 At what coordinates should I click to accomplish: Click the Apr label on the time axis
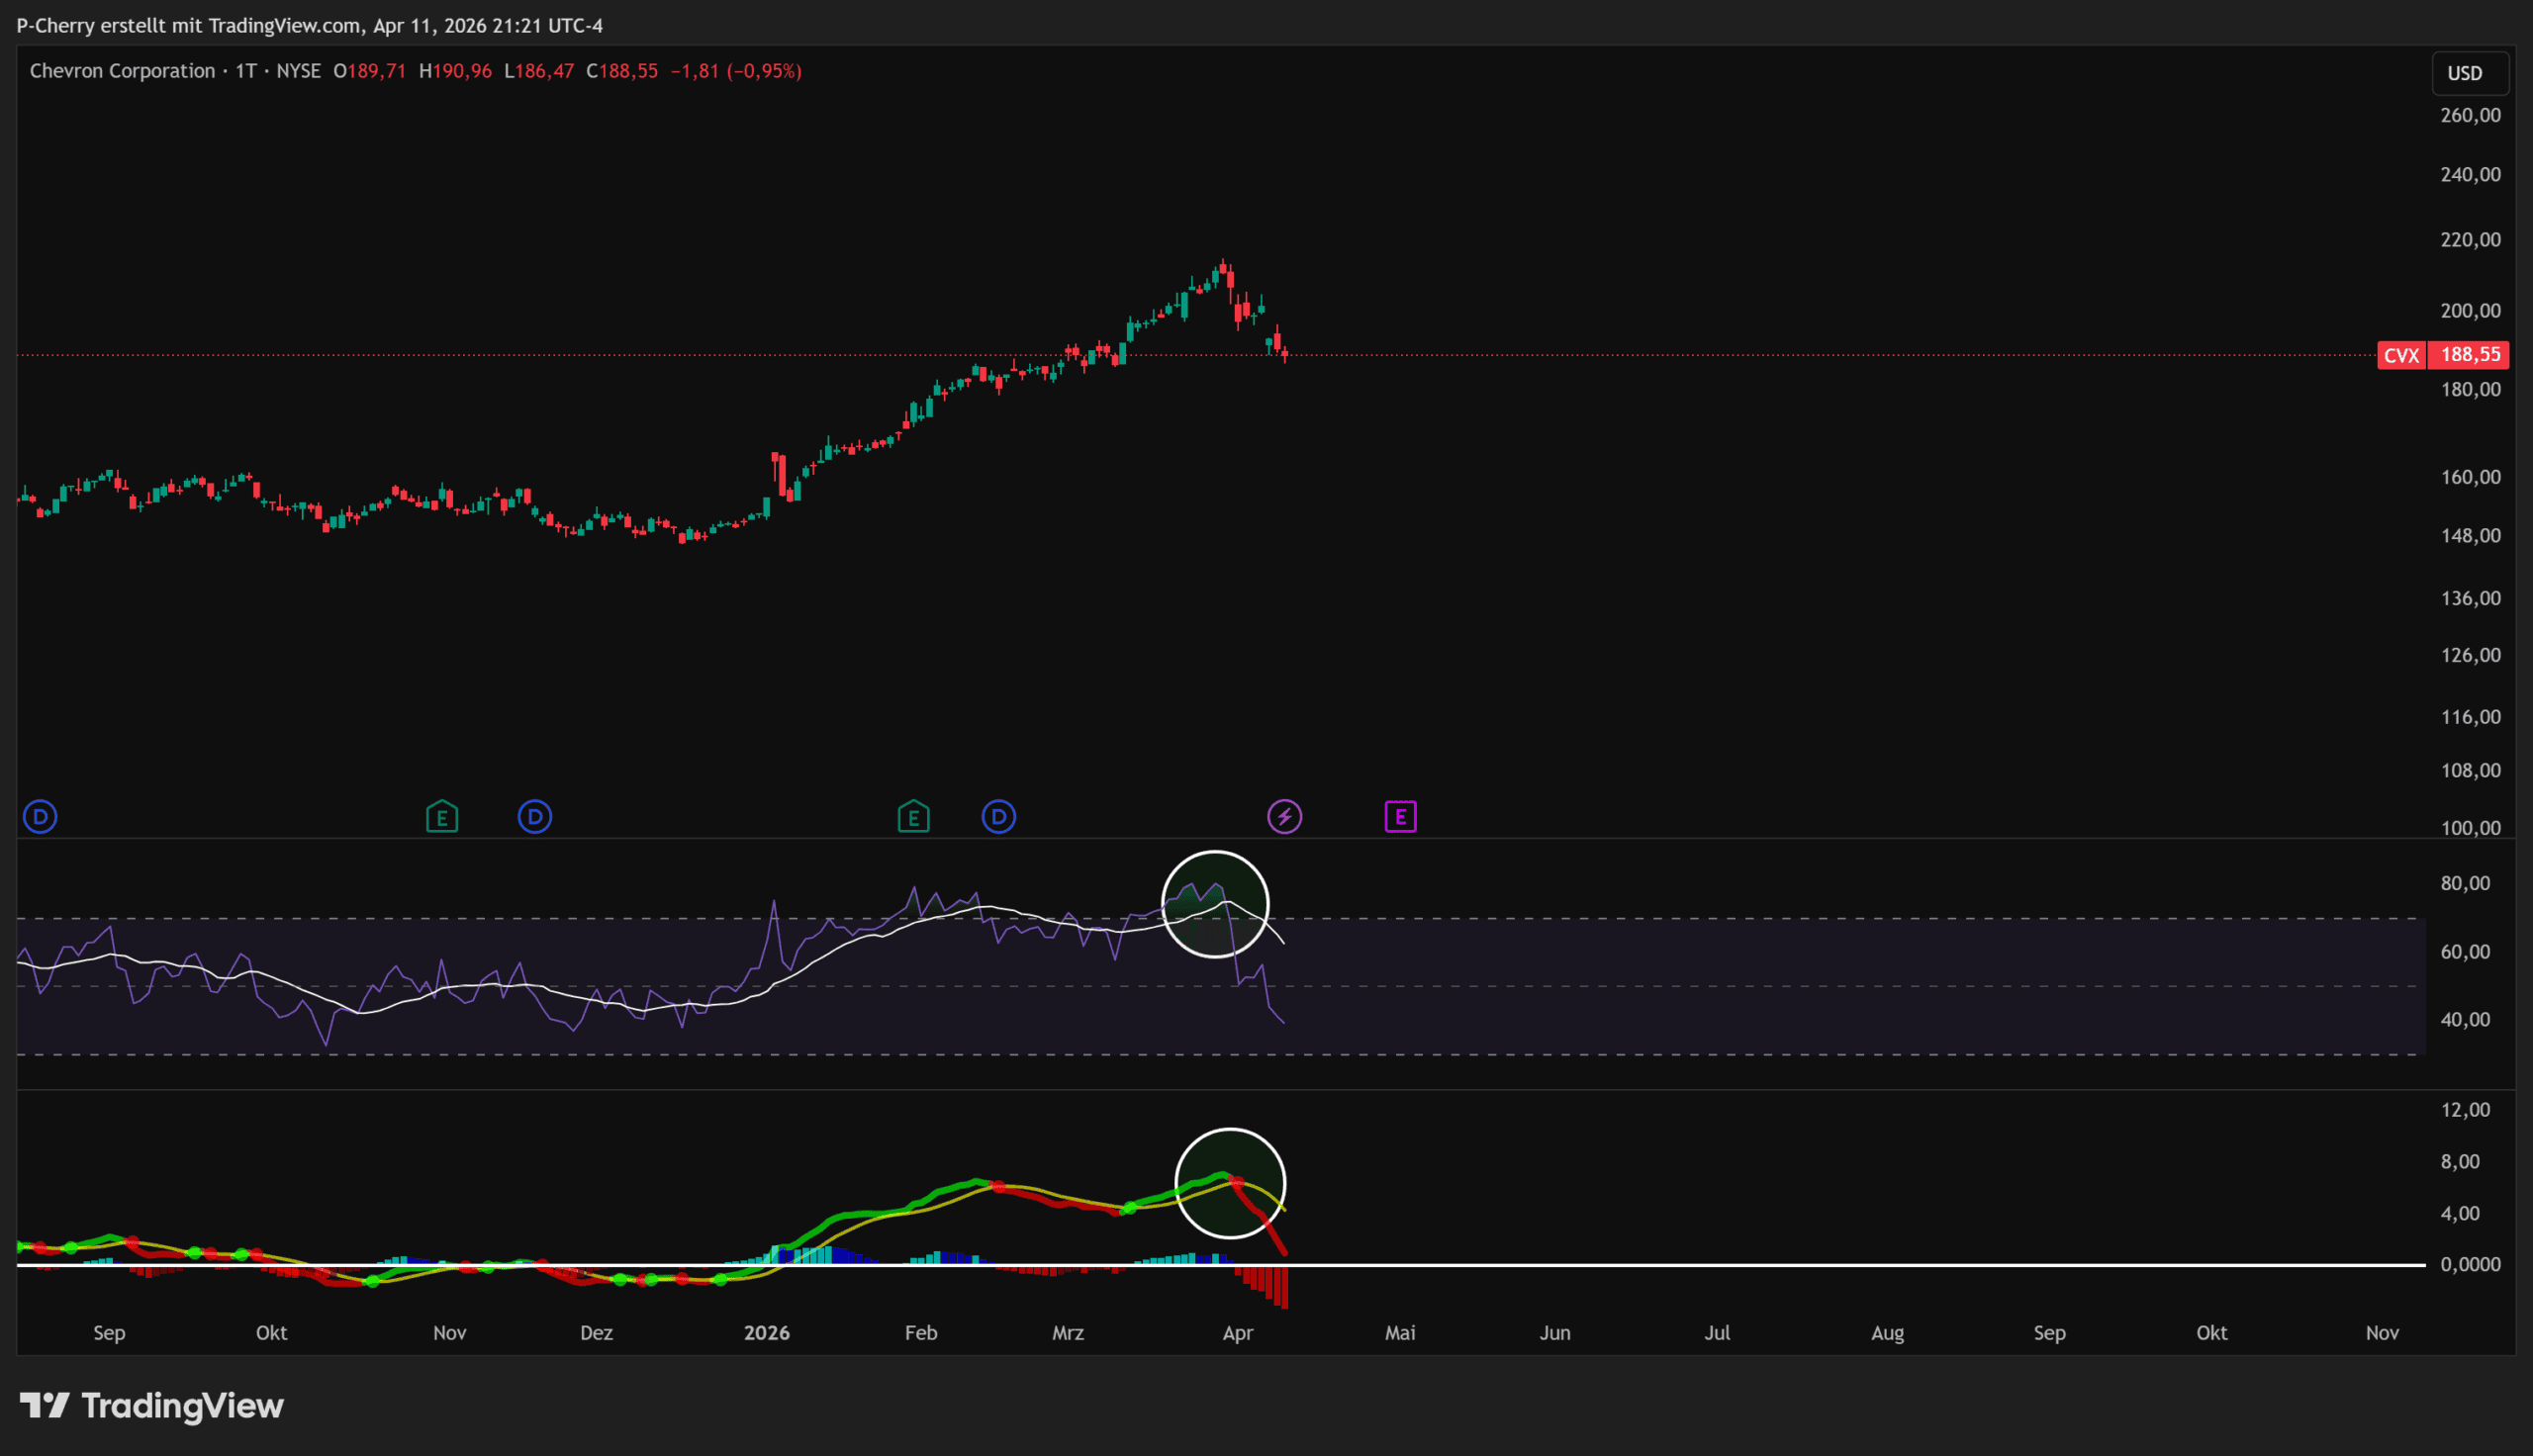click(x=1238, y=1333)
